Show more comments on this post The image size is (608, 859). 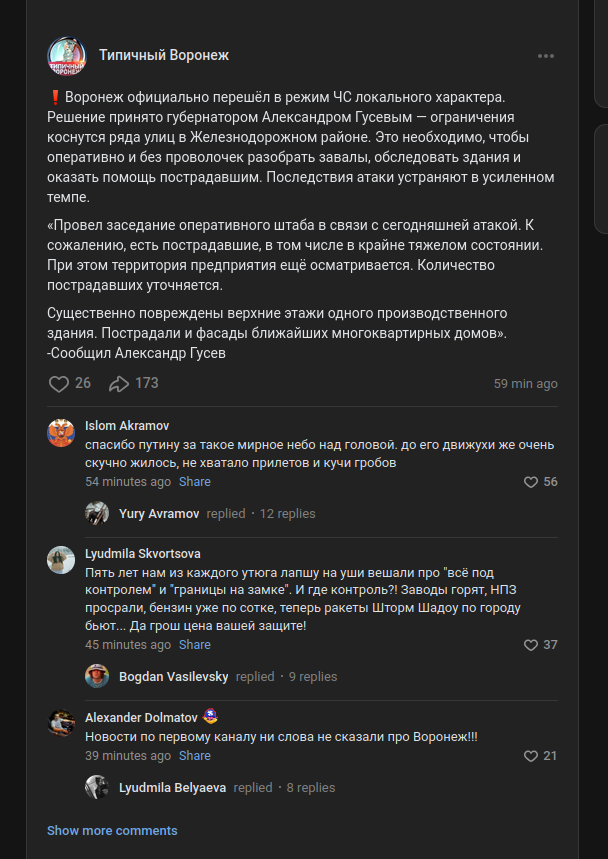[x=112, y=831]
